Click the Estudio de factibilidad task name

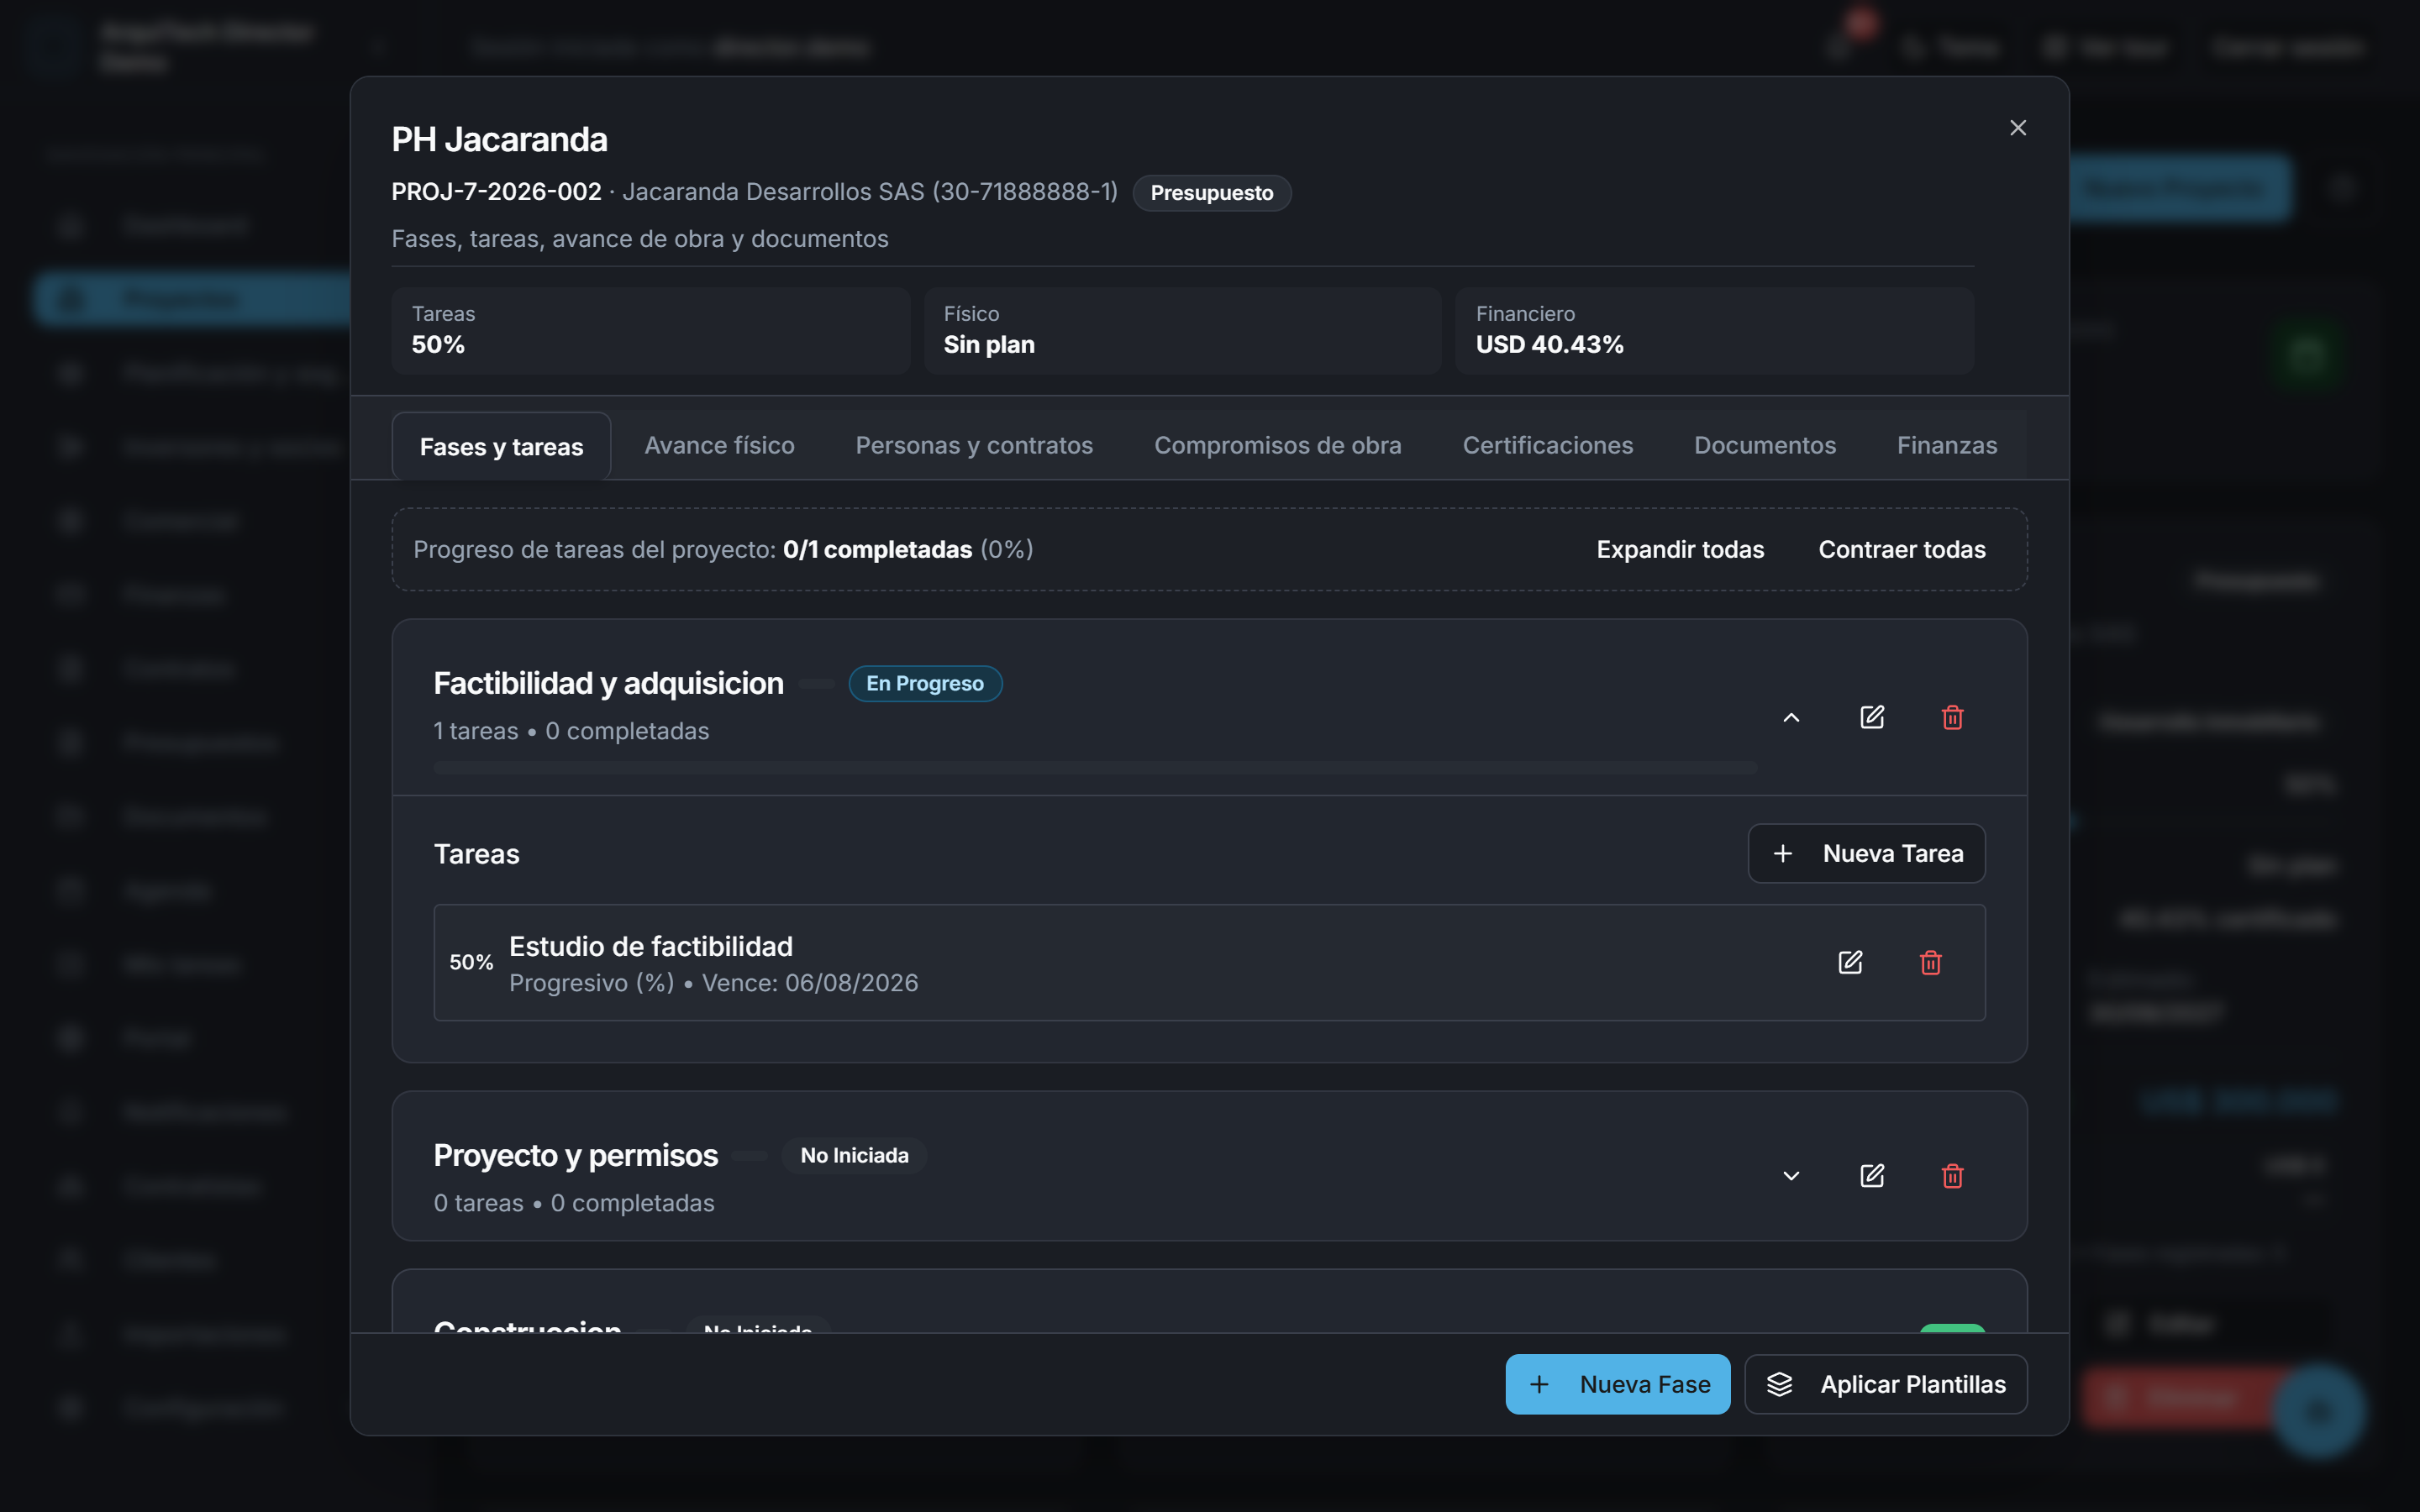651,946
